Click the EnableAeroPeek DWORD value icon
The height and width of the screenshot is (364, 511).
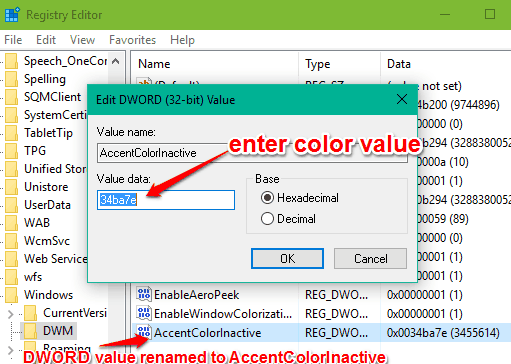point(144,294)
